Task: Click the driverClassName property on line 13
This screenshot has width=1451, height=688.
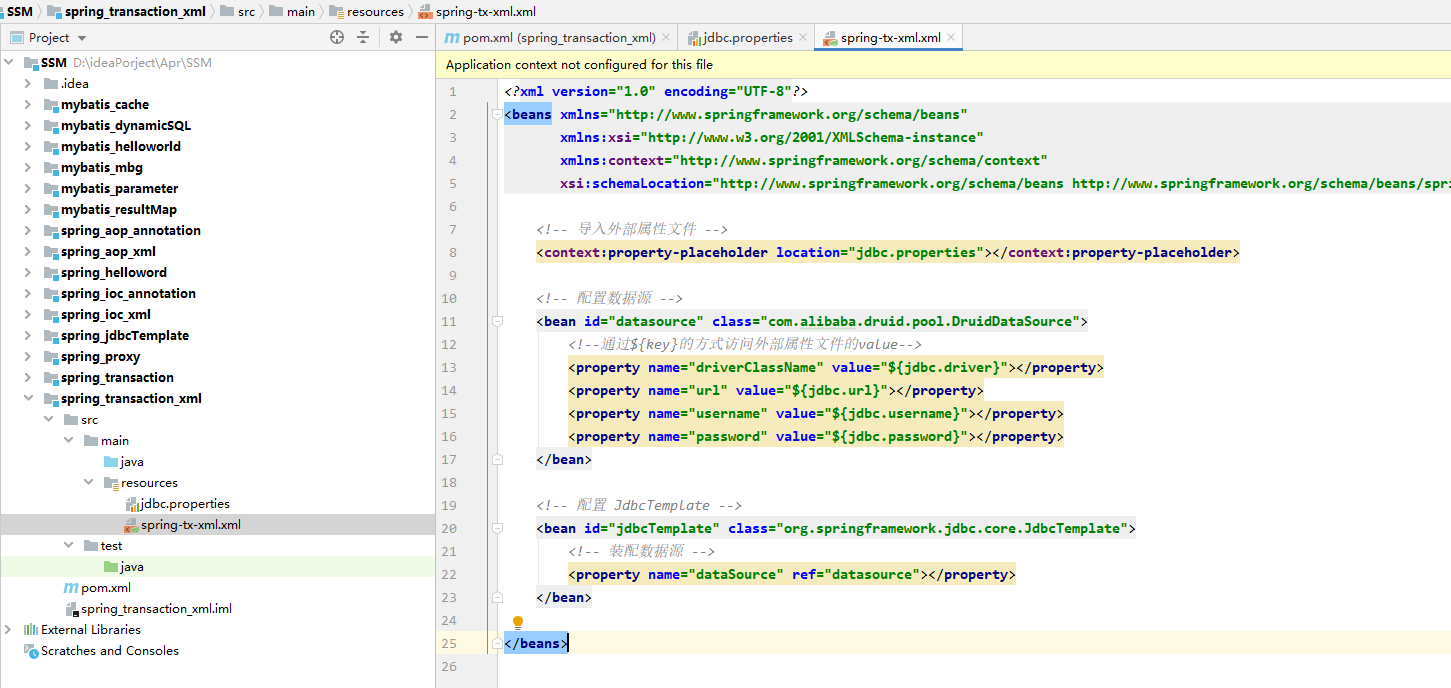Action: (835, 368)
